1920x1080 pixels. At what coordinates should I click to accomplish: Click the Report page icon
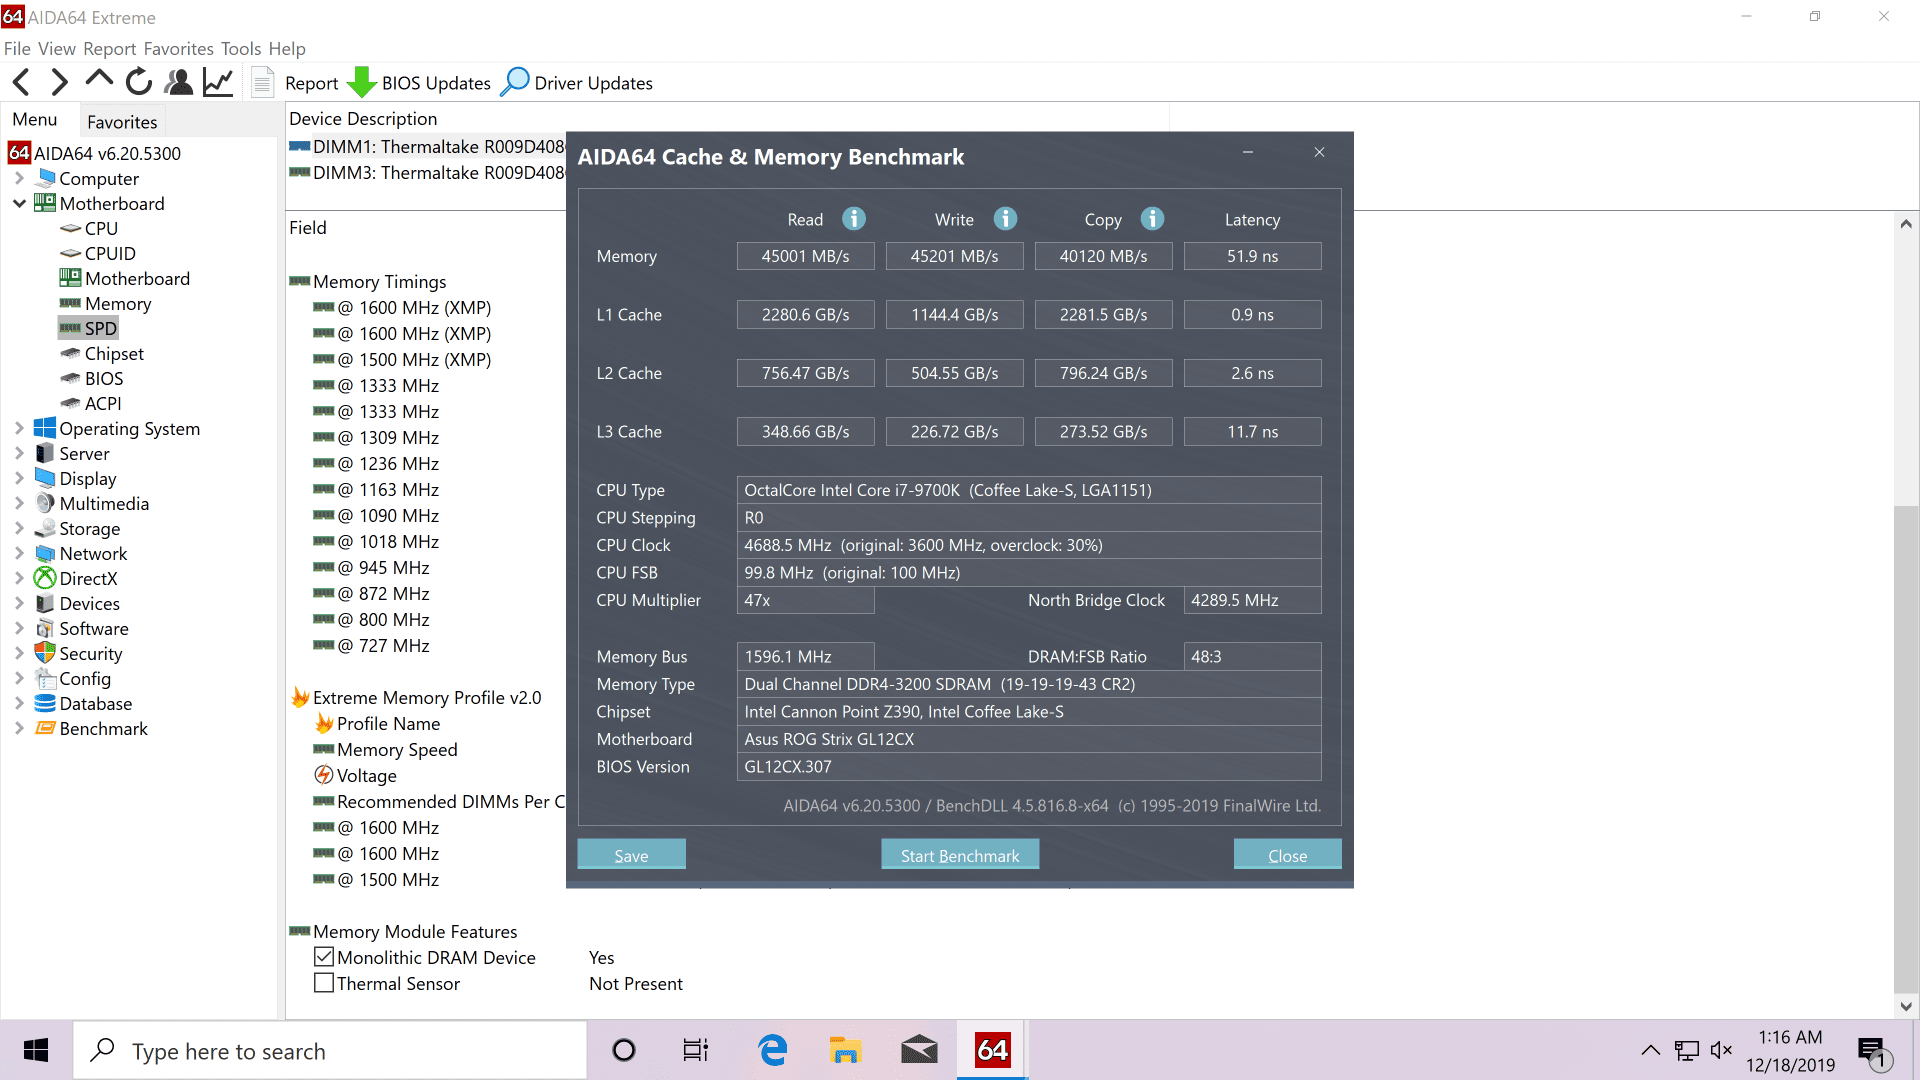262,82
